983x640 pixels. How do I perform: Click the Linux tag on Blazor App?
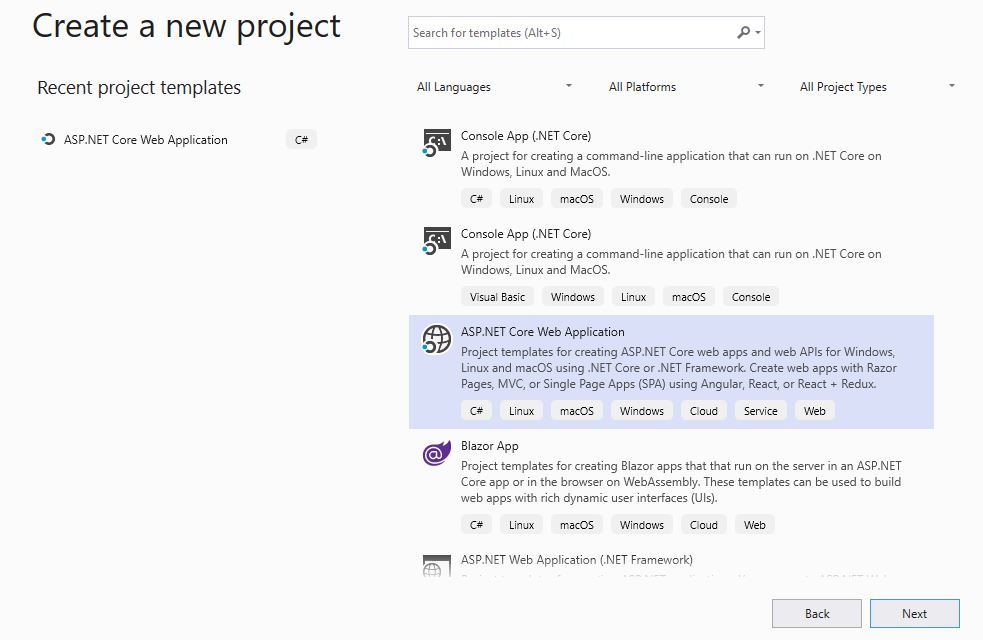[x=521, y=525]
